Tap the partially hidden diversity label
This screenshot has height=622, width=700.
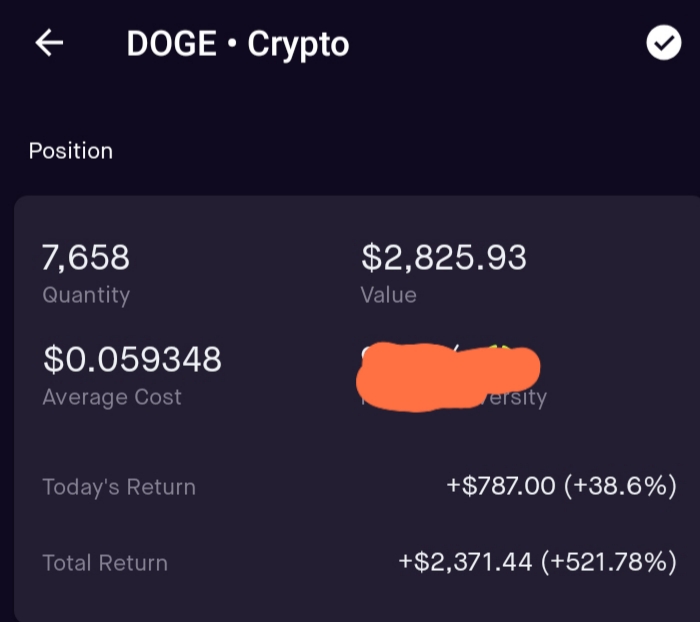point(513,398)
